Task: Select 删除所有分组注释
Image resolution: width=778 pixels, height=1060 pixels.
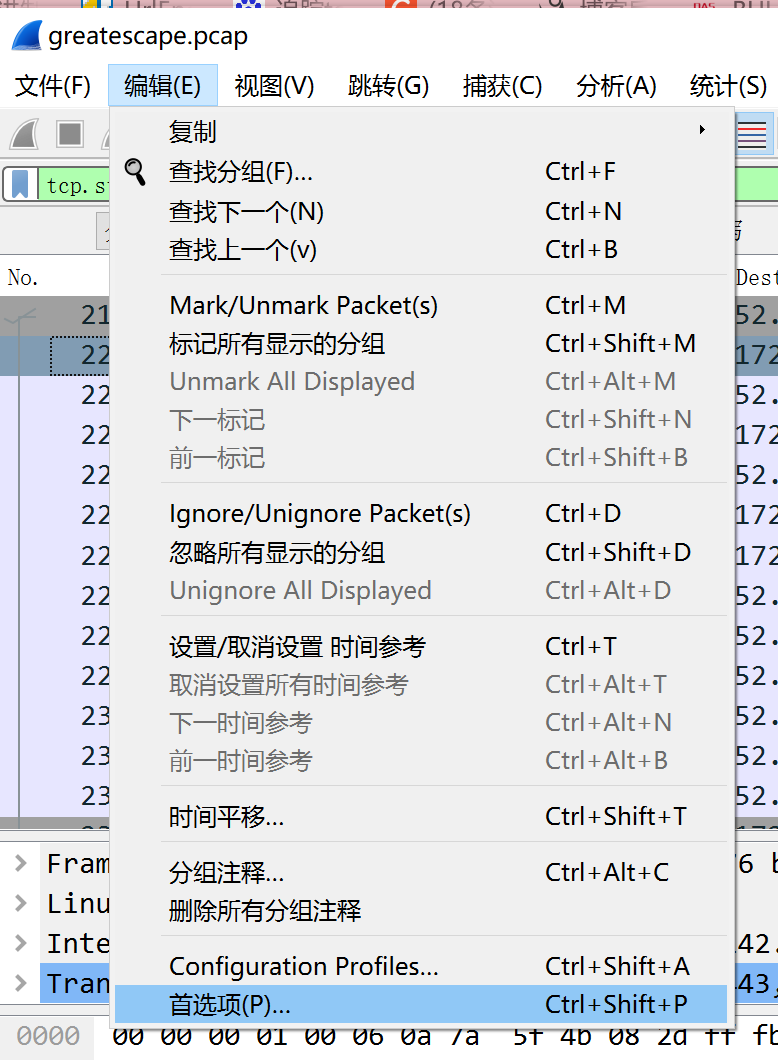Action: (420, 911)
